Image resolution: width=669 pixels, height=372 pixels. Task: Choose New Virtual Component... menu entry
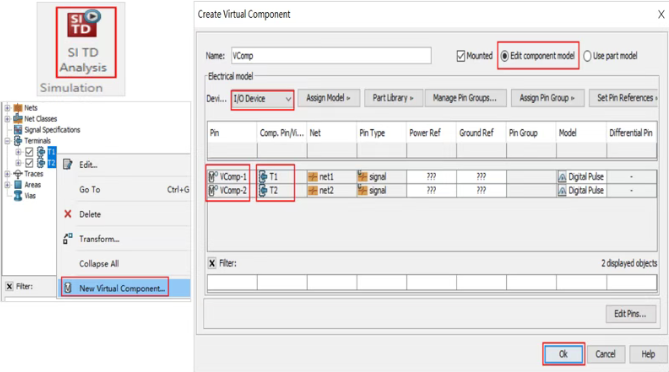pyautogui.click(x=122, y=288)
